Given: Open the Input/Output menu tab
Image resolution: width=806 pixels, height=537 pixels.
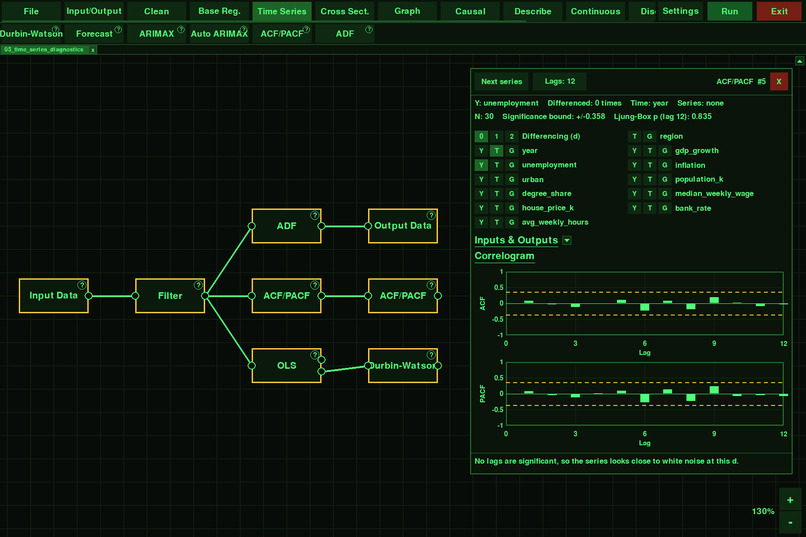Looking at the screenshot, I should click(94, 11).
